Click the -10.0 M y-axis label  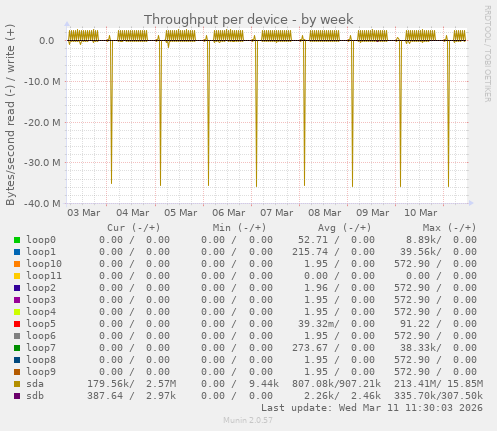(x=42, y=81)
